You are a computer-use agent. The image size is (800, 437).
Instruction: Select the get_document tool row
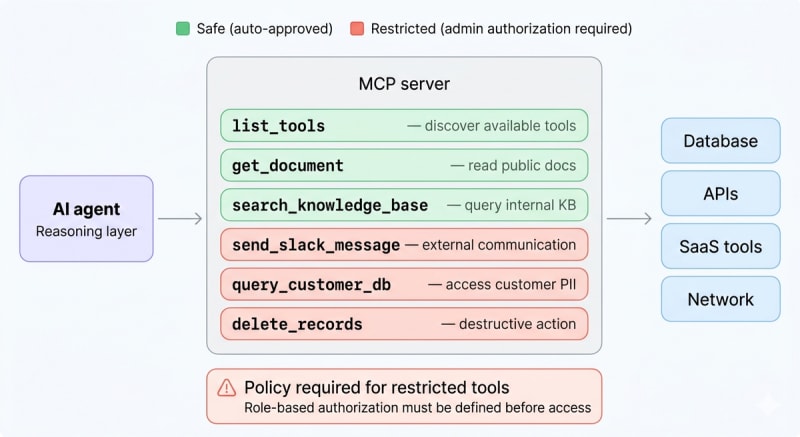404,165
